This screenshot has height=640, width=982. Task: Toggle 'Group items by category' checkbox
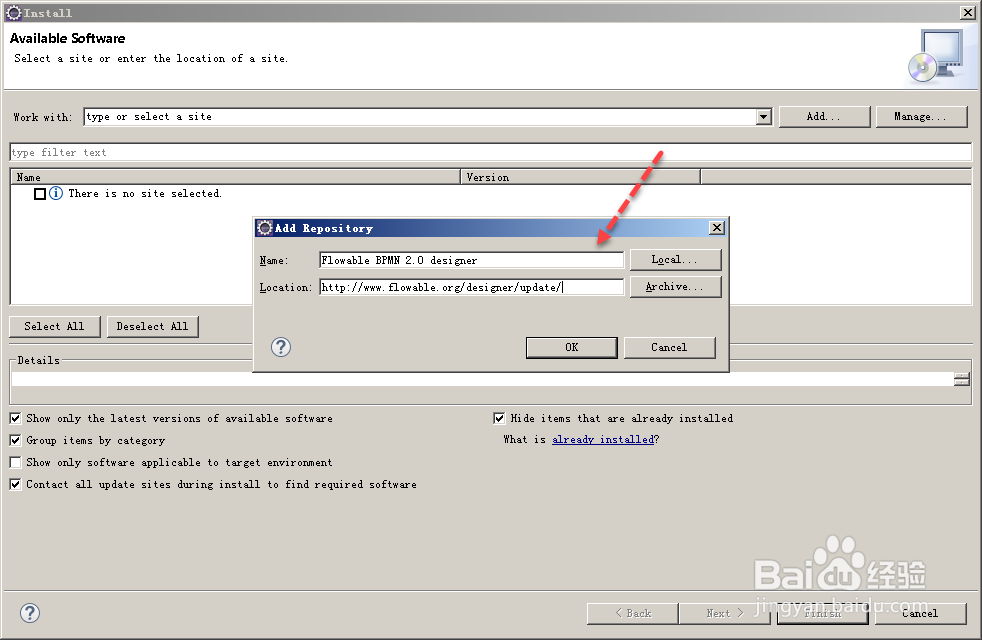click(x=16, y=440)
